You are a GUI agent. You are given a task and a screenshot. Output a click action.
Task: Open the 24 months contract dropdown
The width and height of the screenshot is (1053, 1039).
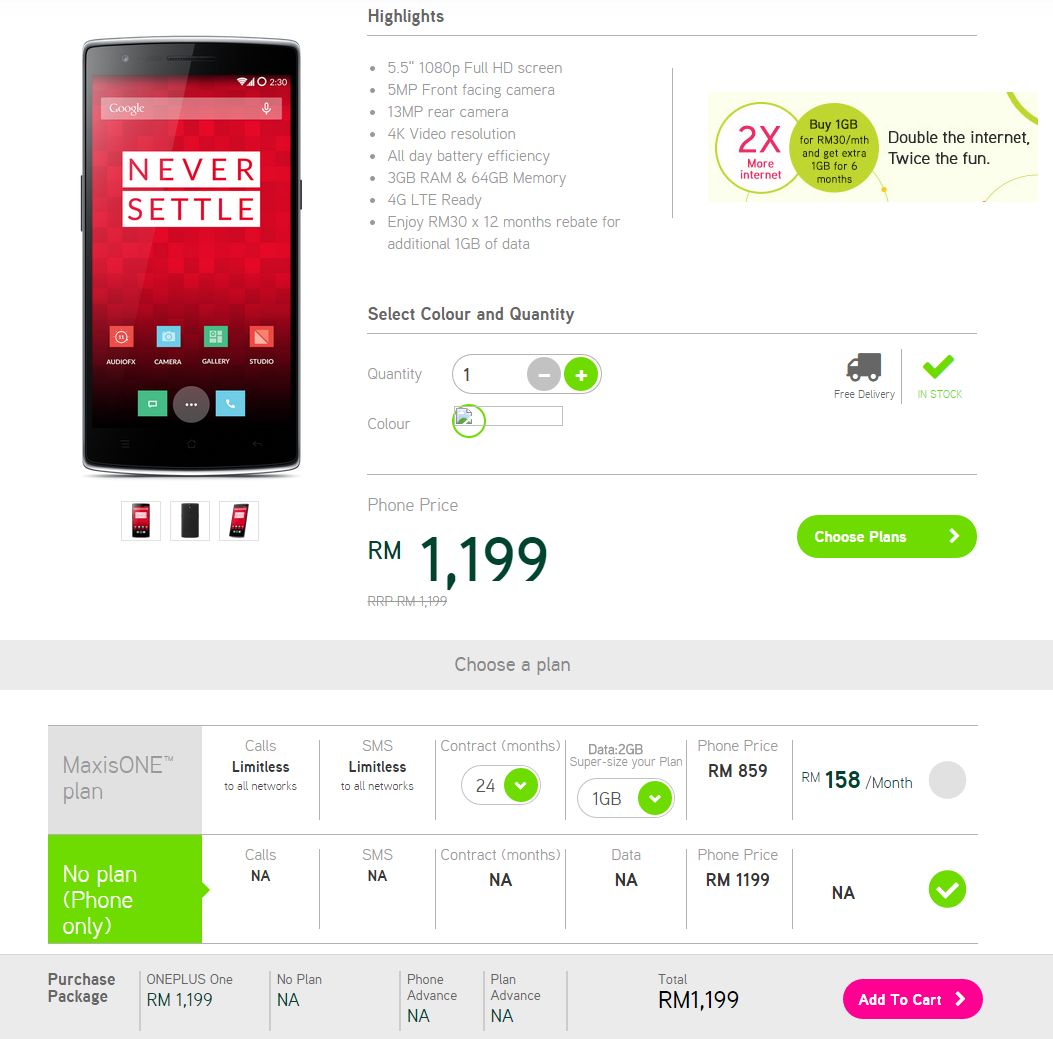point(501,784)
